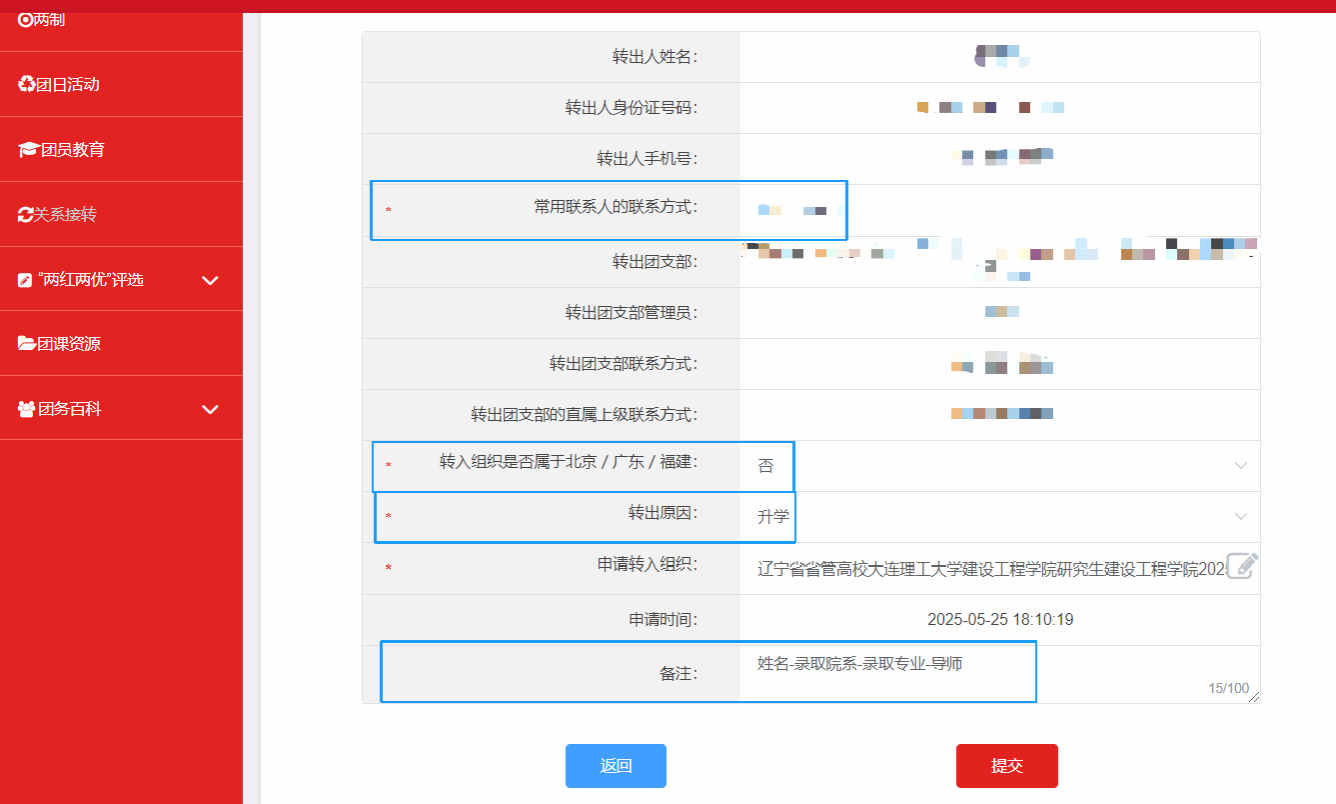Click the edit pencil icon for 申请转入组织
The height and width of the screenshot is (804, 1336).
1241,566
